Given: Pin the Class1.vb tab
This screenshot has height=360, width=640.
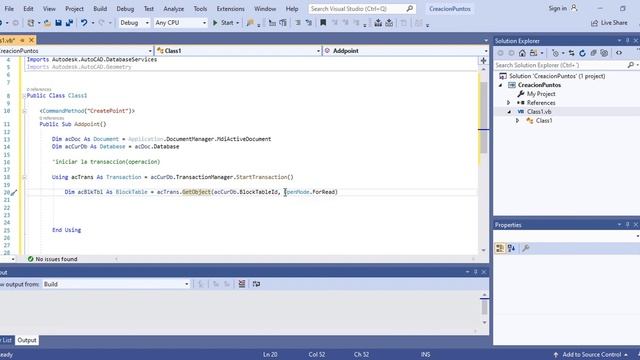Looking at the screenshot, I should tap(22, 40).
